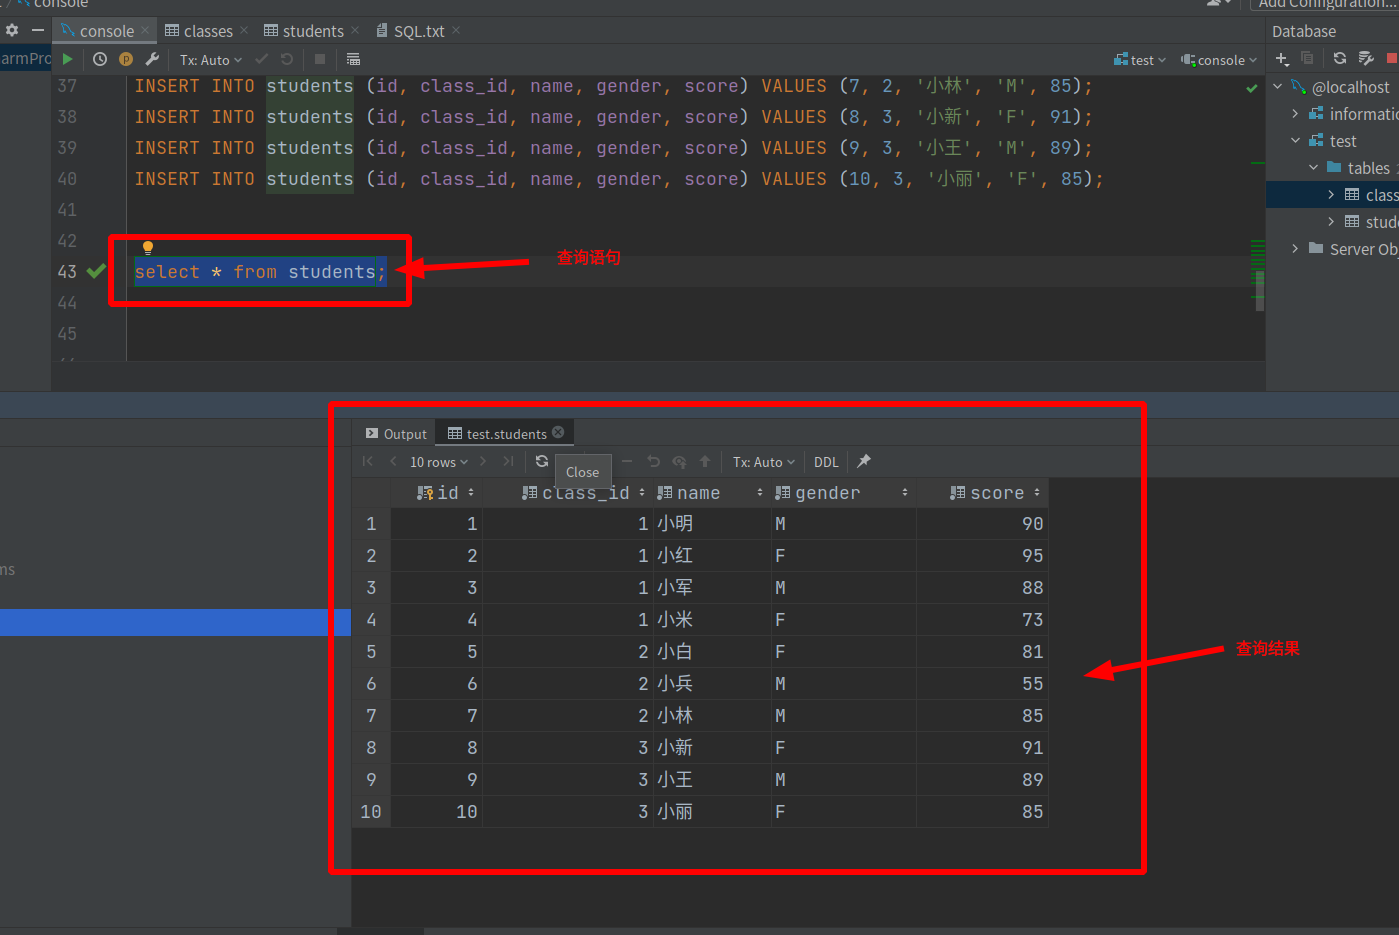Reload the test.students result page
The image size is (1399, 935).
click(542, 461)
